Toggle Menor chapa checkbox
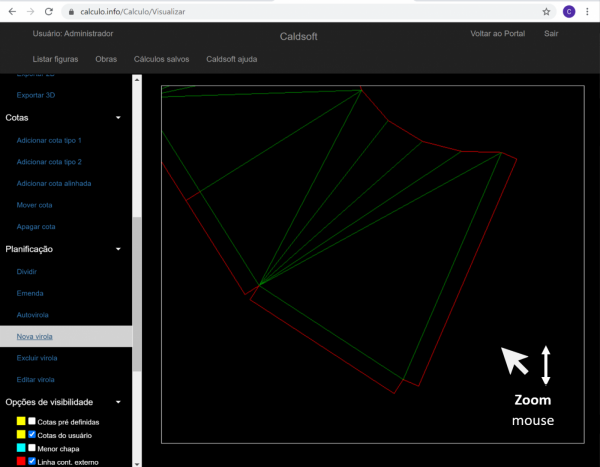Image resolution: width=600 pixels, height=467 pixels. point(32,448)
